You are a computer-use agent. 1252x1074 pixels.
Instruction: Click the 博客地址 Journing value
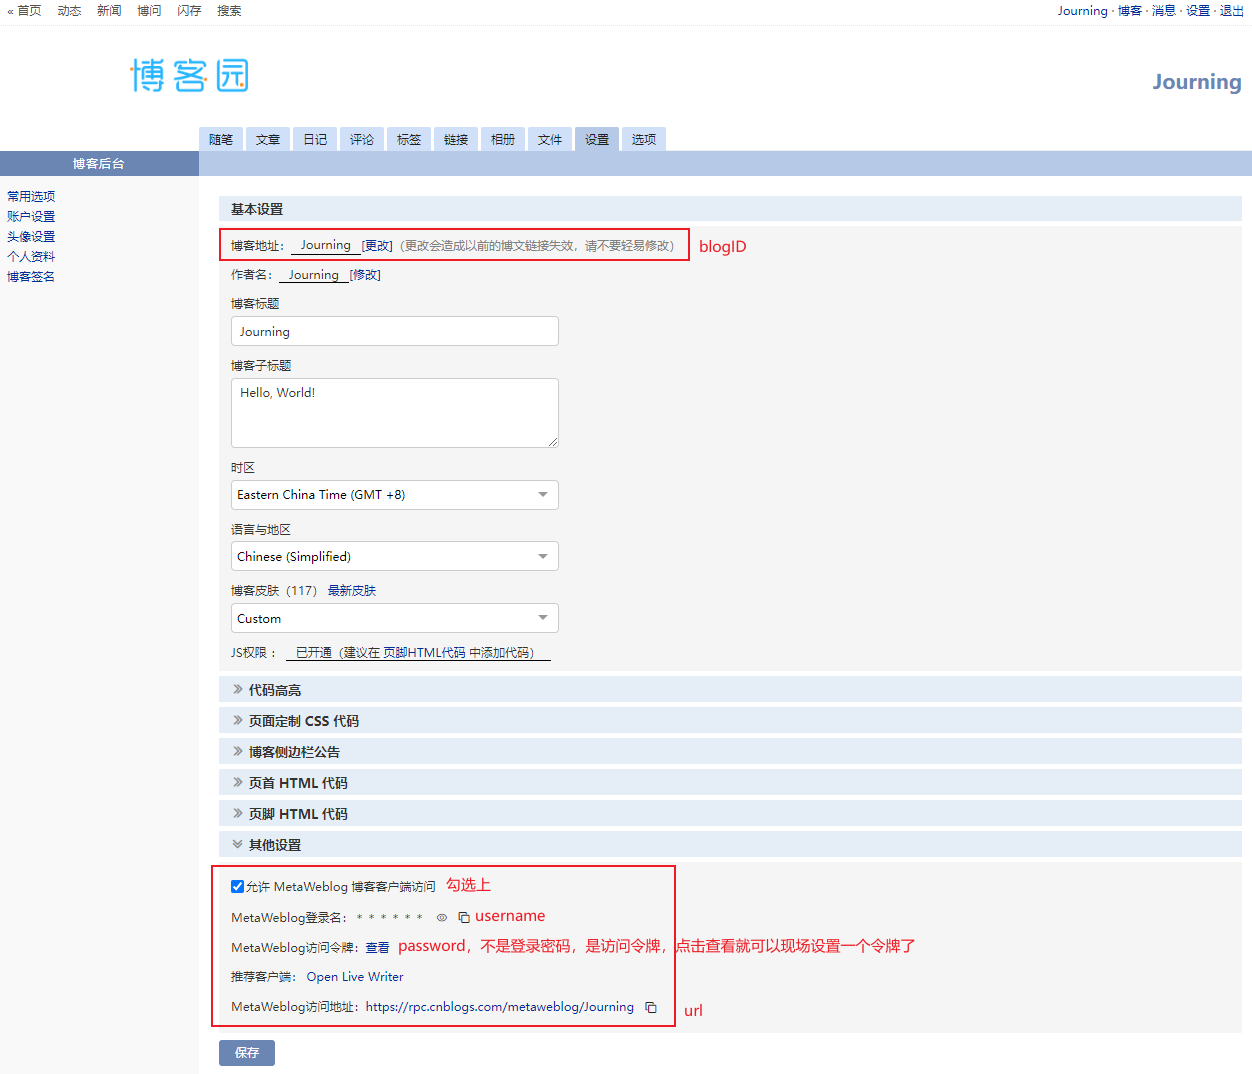click(326, 246)
